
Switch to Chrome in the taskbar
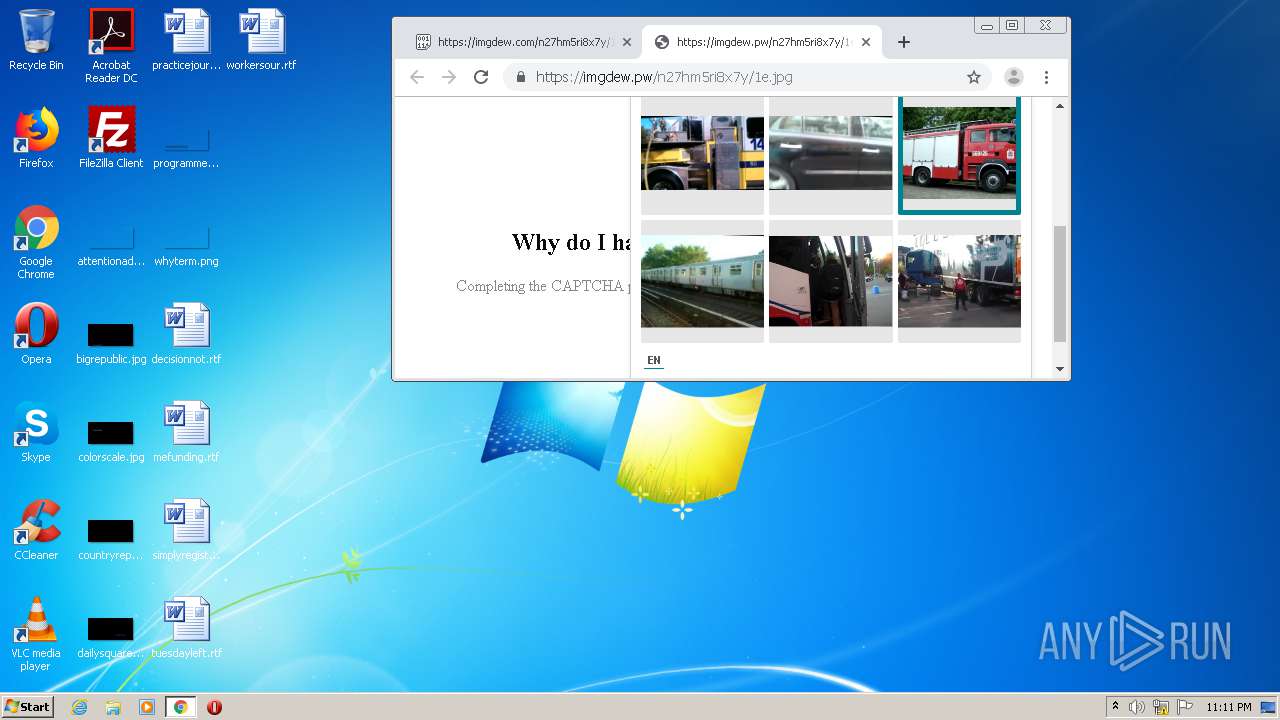(x=181, y=707)
